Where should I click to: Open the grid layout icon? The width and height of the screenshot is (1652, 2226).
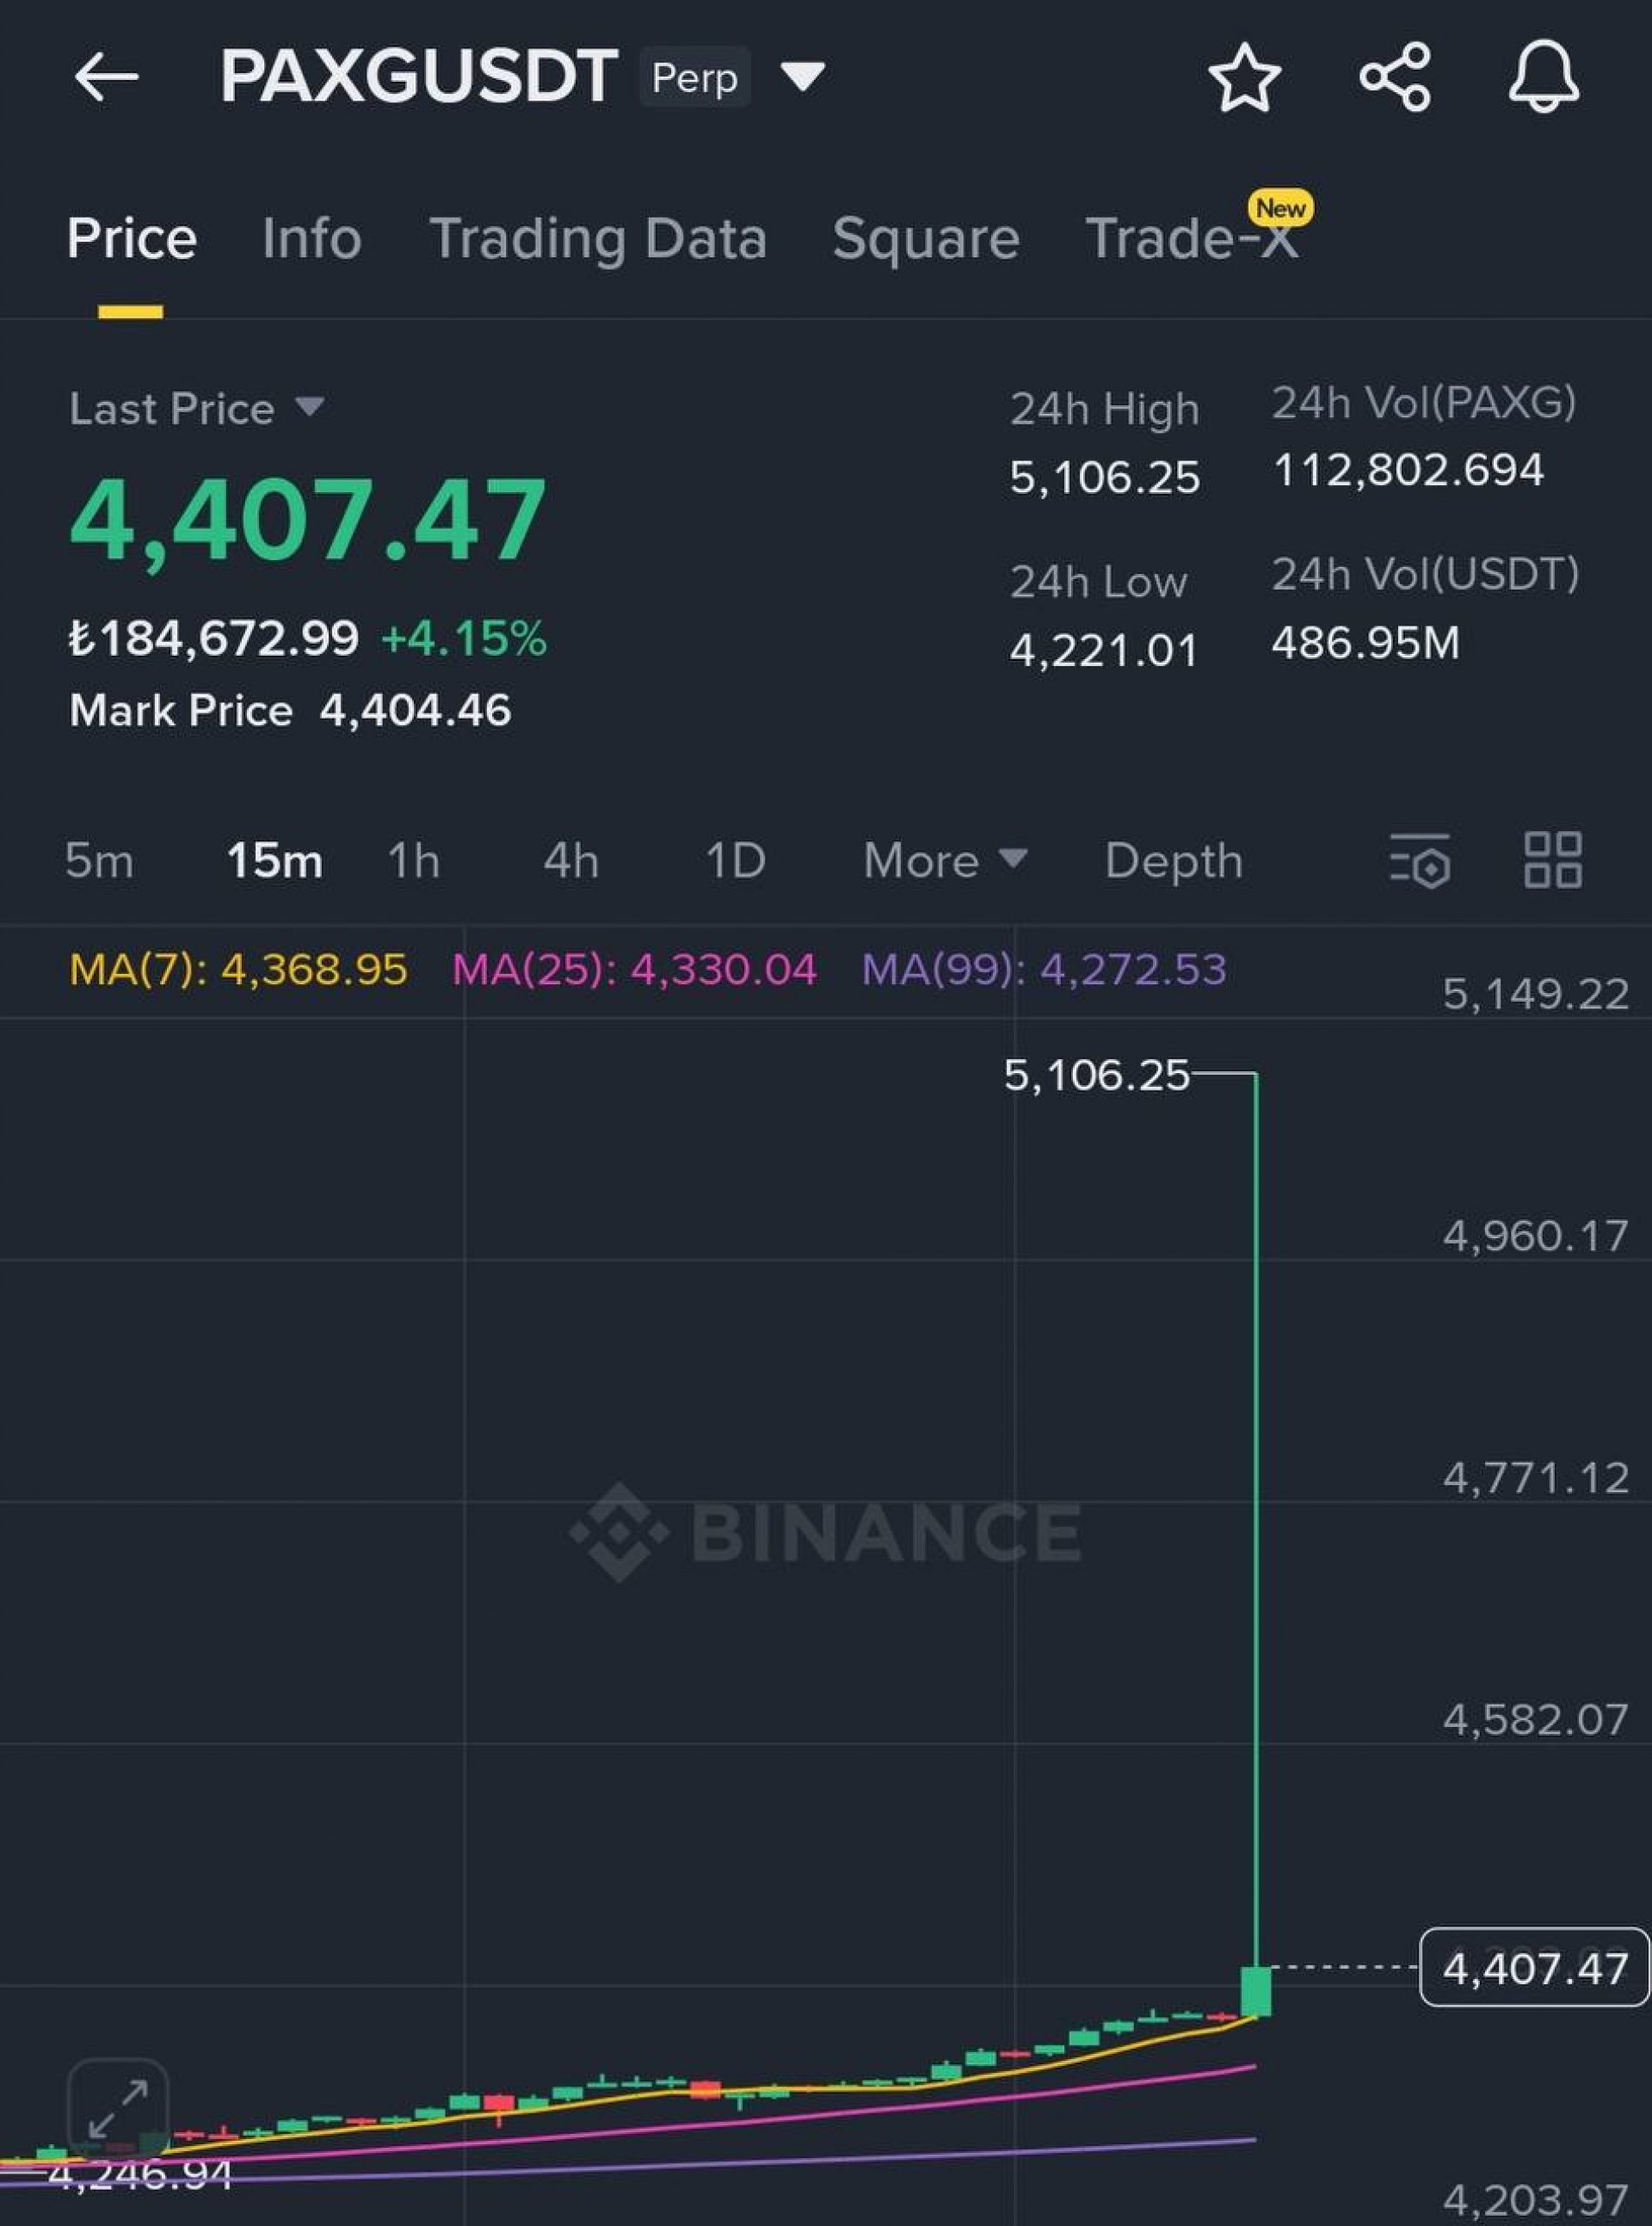(x=1552, y=861)
